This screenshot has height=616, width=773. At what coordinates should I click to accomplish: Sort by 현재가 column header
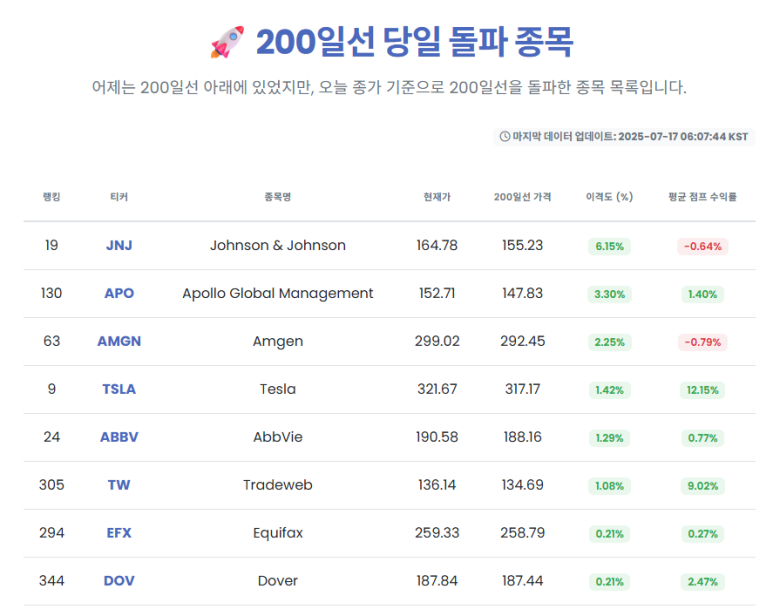click(437, 197)
